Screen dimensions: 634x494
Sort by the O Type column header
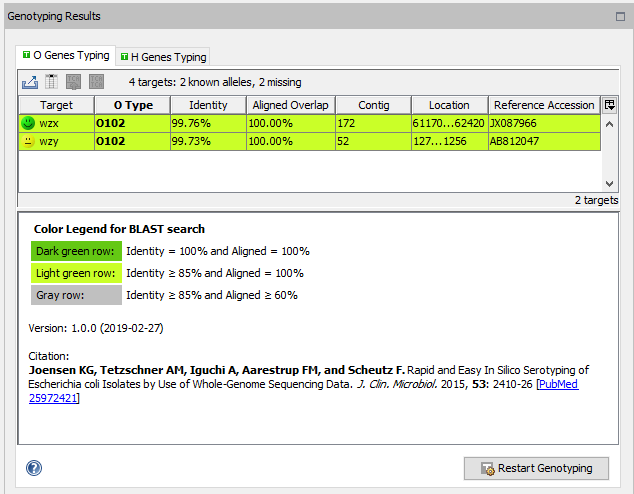[x=132, y=105]
